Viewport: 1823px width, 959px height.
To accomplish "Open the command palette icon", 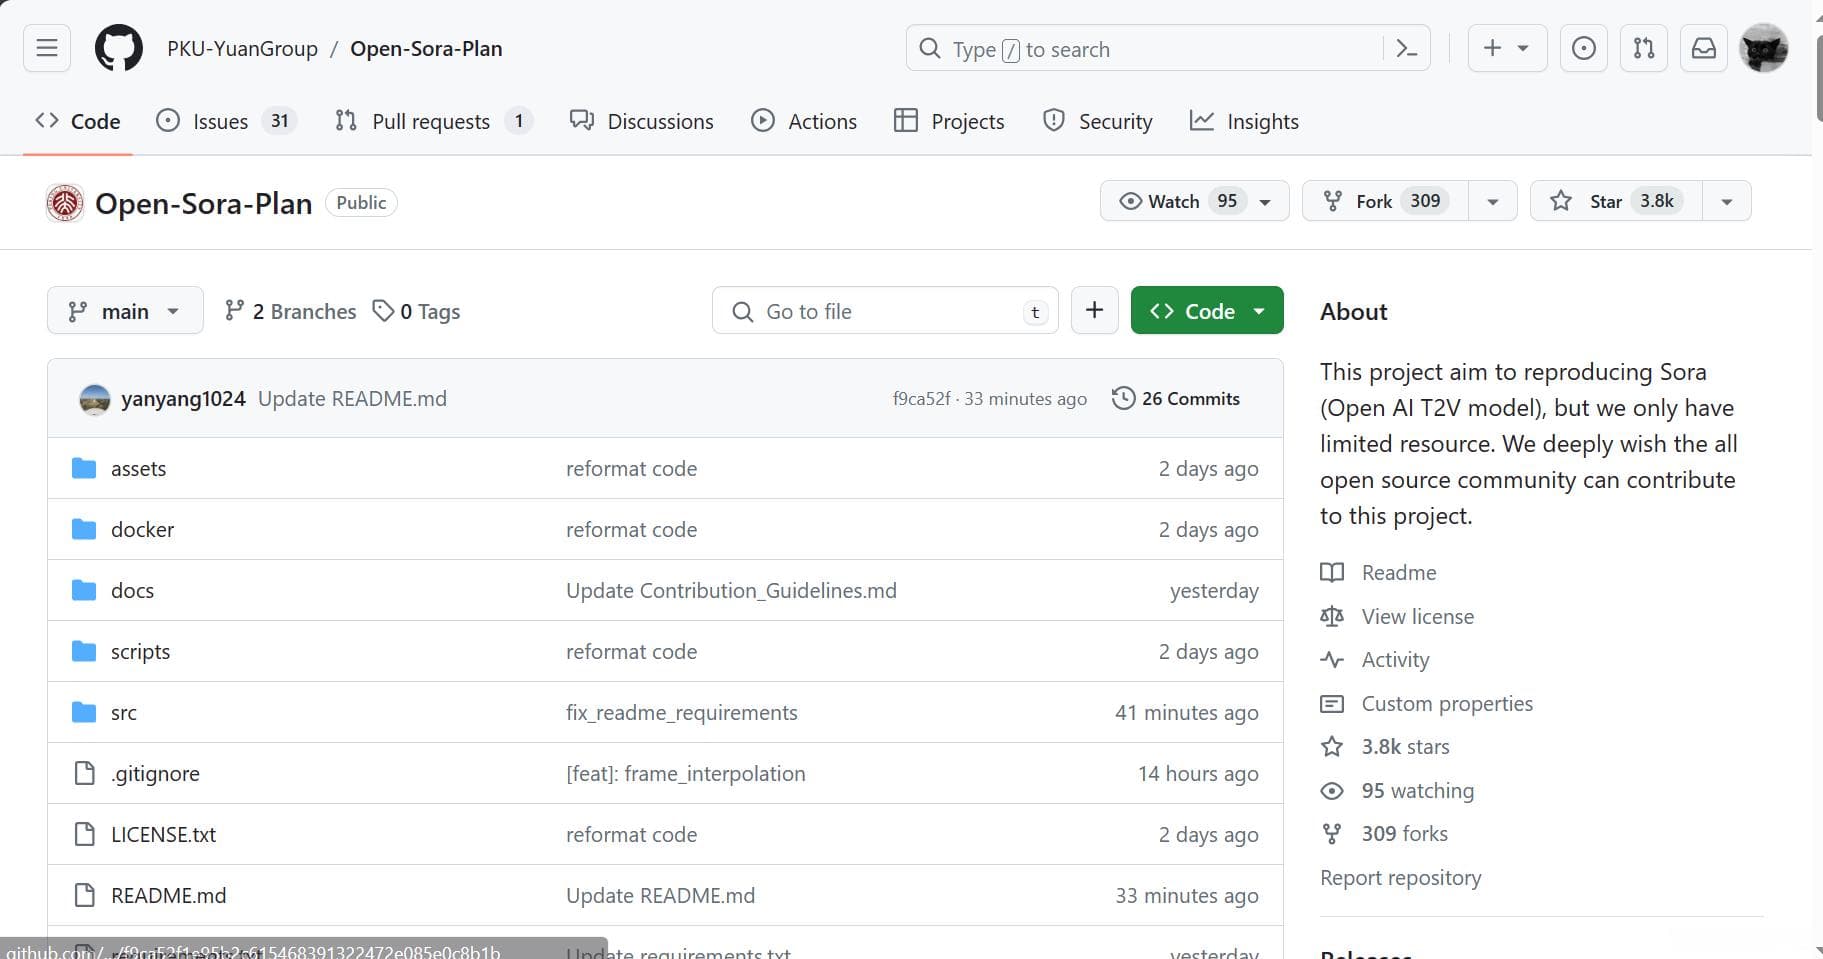I will [1406, 48].
